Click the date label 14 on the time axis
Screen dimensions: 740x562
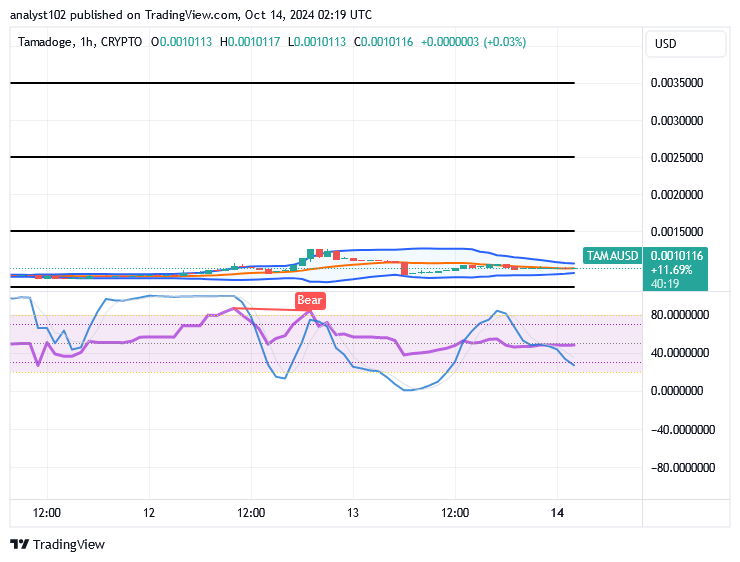point(558,512)
